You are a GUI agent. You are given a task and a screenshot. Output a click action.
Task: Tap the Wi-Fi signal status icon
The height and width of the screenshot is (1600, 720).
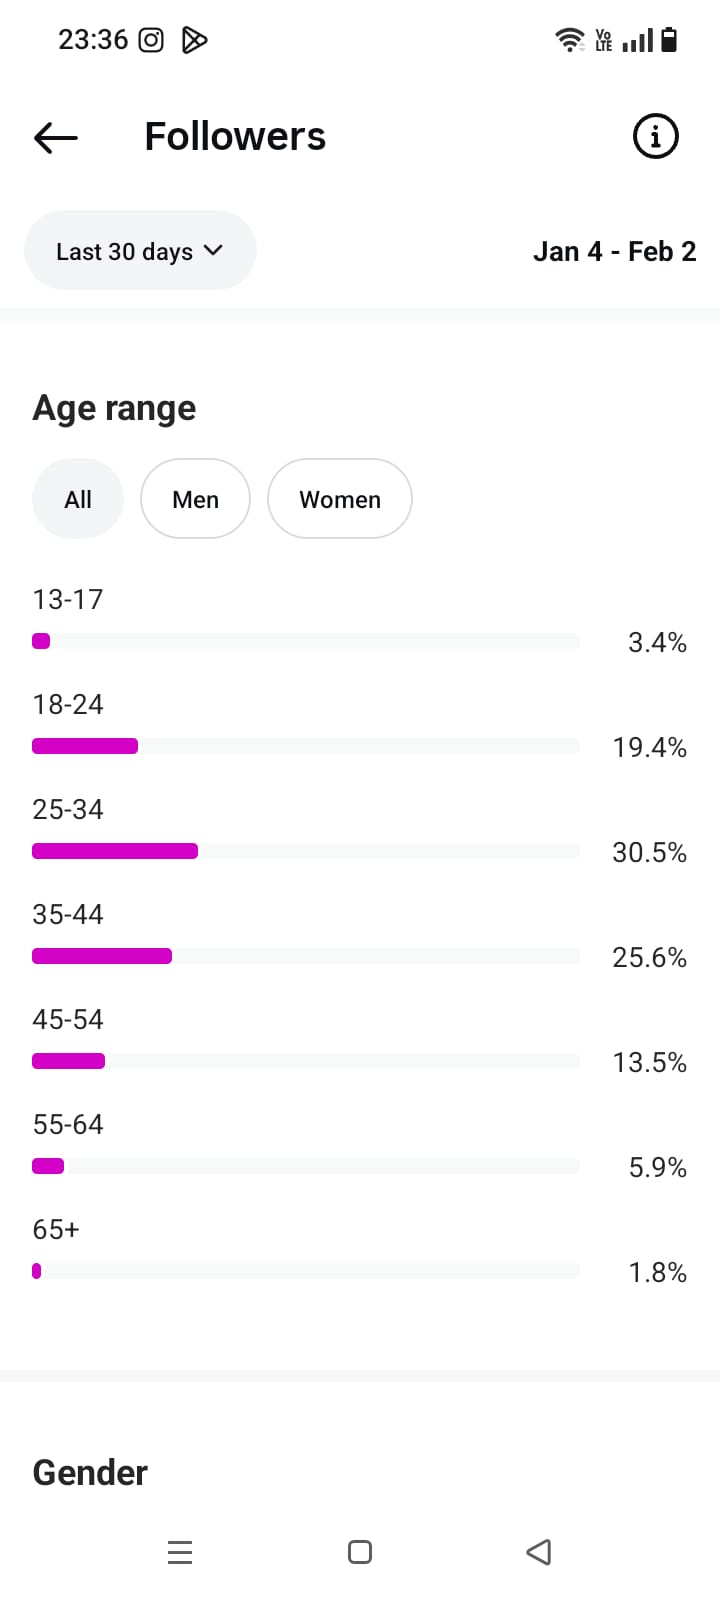point(569,40)
